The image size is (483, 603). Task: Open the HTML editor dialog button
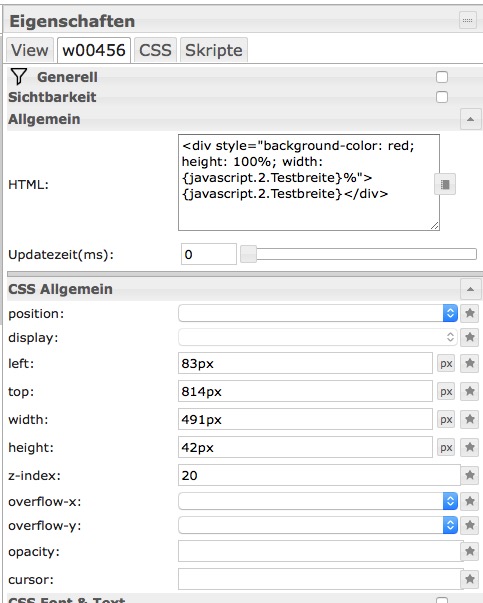click(445, 185)
